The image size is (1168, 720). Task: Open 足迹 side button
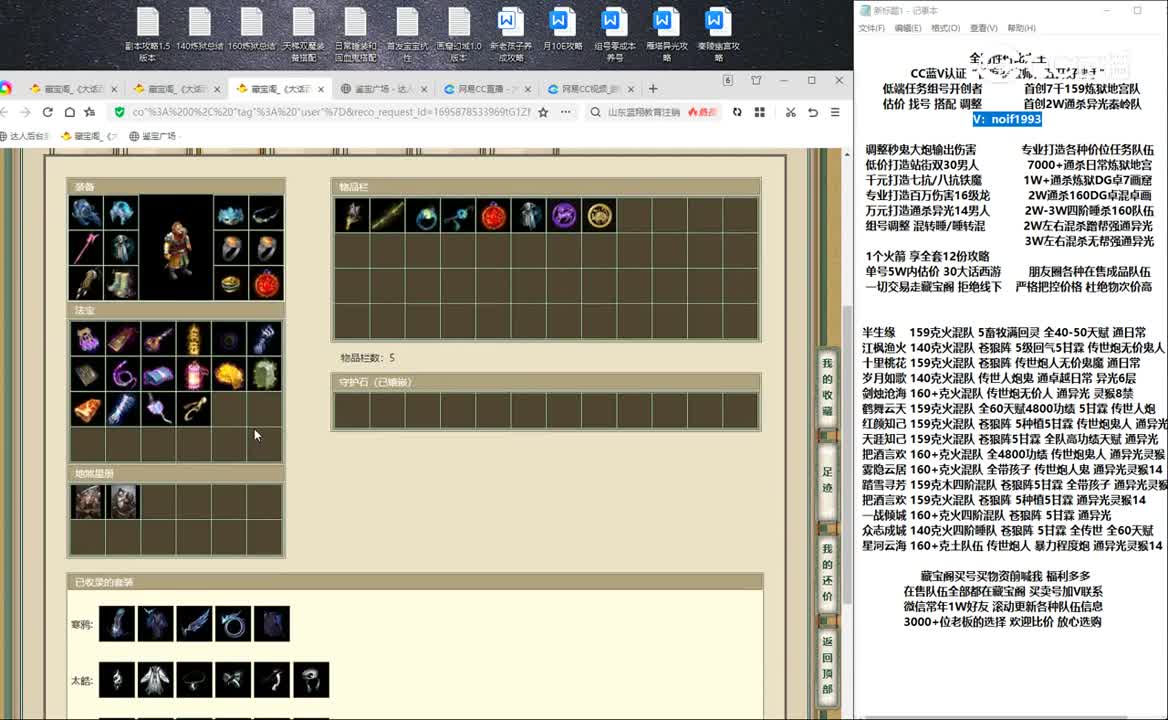click(x=827, y=480)
